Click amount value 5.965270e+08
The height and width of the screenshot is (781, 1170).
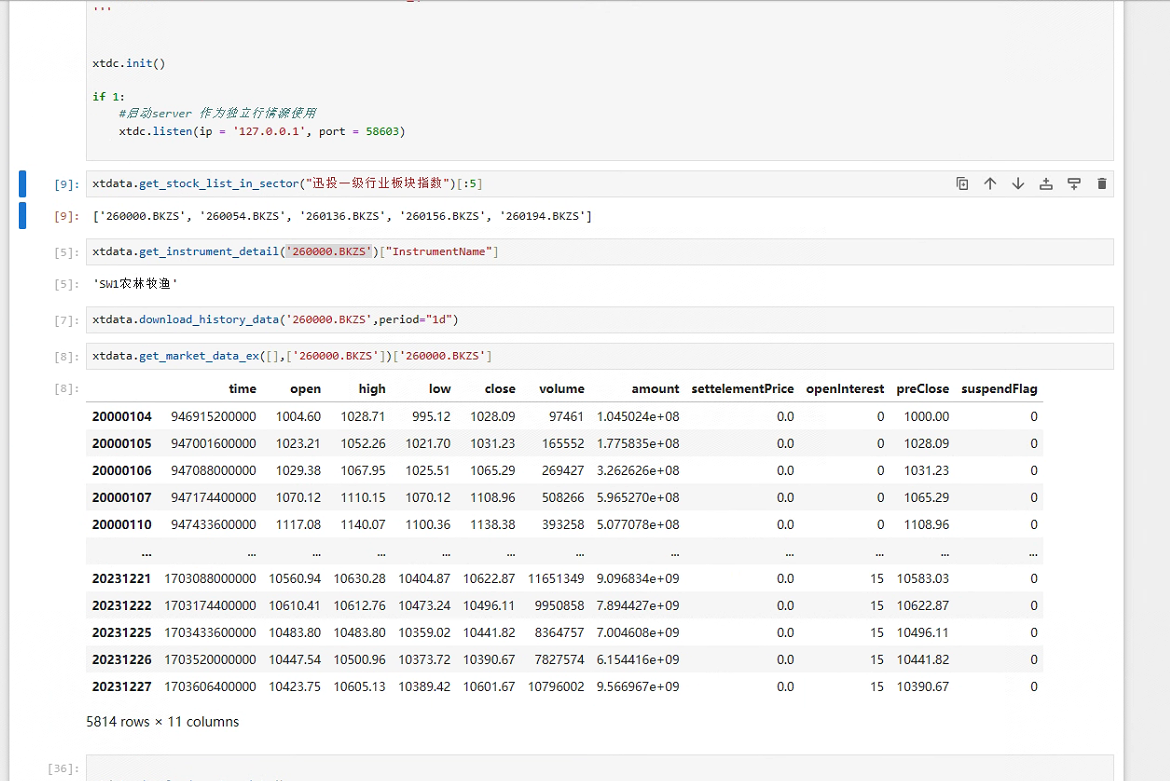click(x=638, y=498)
